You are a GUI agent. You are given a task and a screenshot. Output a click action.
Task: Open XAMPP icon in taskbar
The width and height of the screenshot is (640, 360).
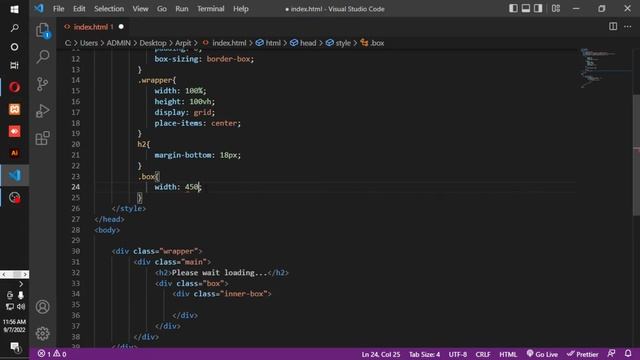point(14,109)
